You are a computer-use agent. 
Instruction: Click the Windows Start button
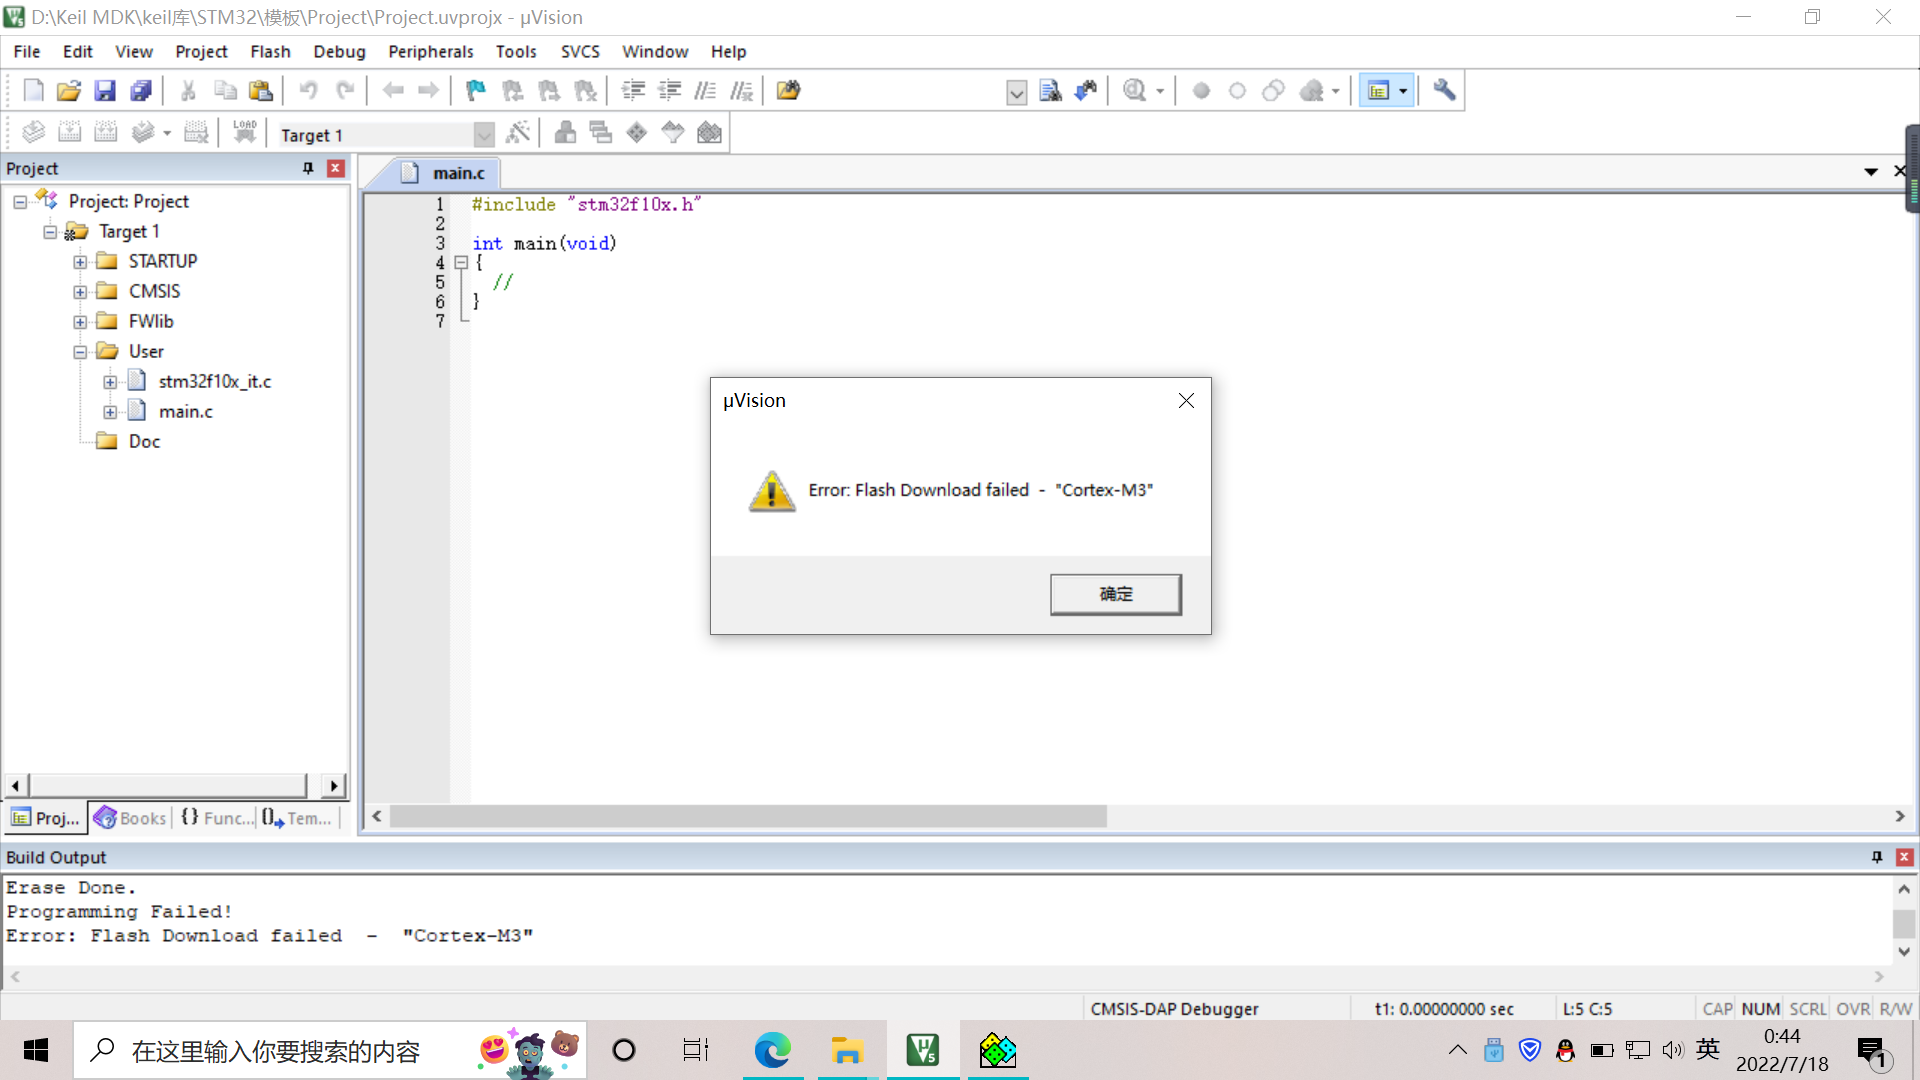[36, 1050]
